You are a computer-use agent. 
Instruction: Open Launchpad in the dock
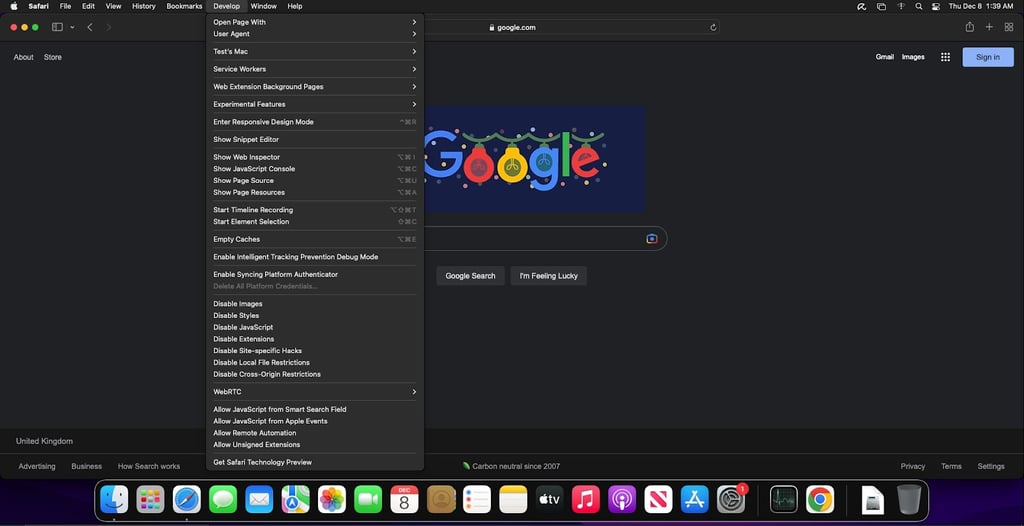pyautogui.click(x=151, y=500)
